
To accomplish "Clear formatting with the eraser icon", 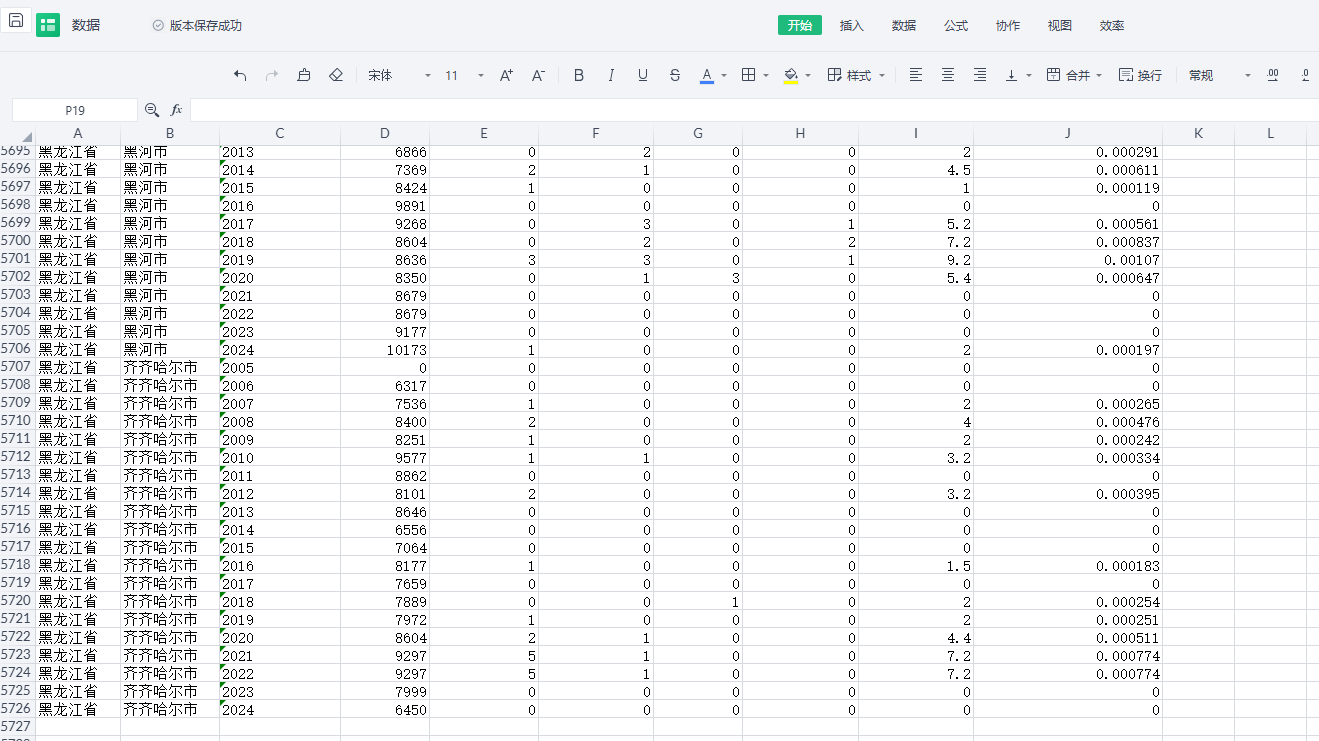I will point(336,75).
